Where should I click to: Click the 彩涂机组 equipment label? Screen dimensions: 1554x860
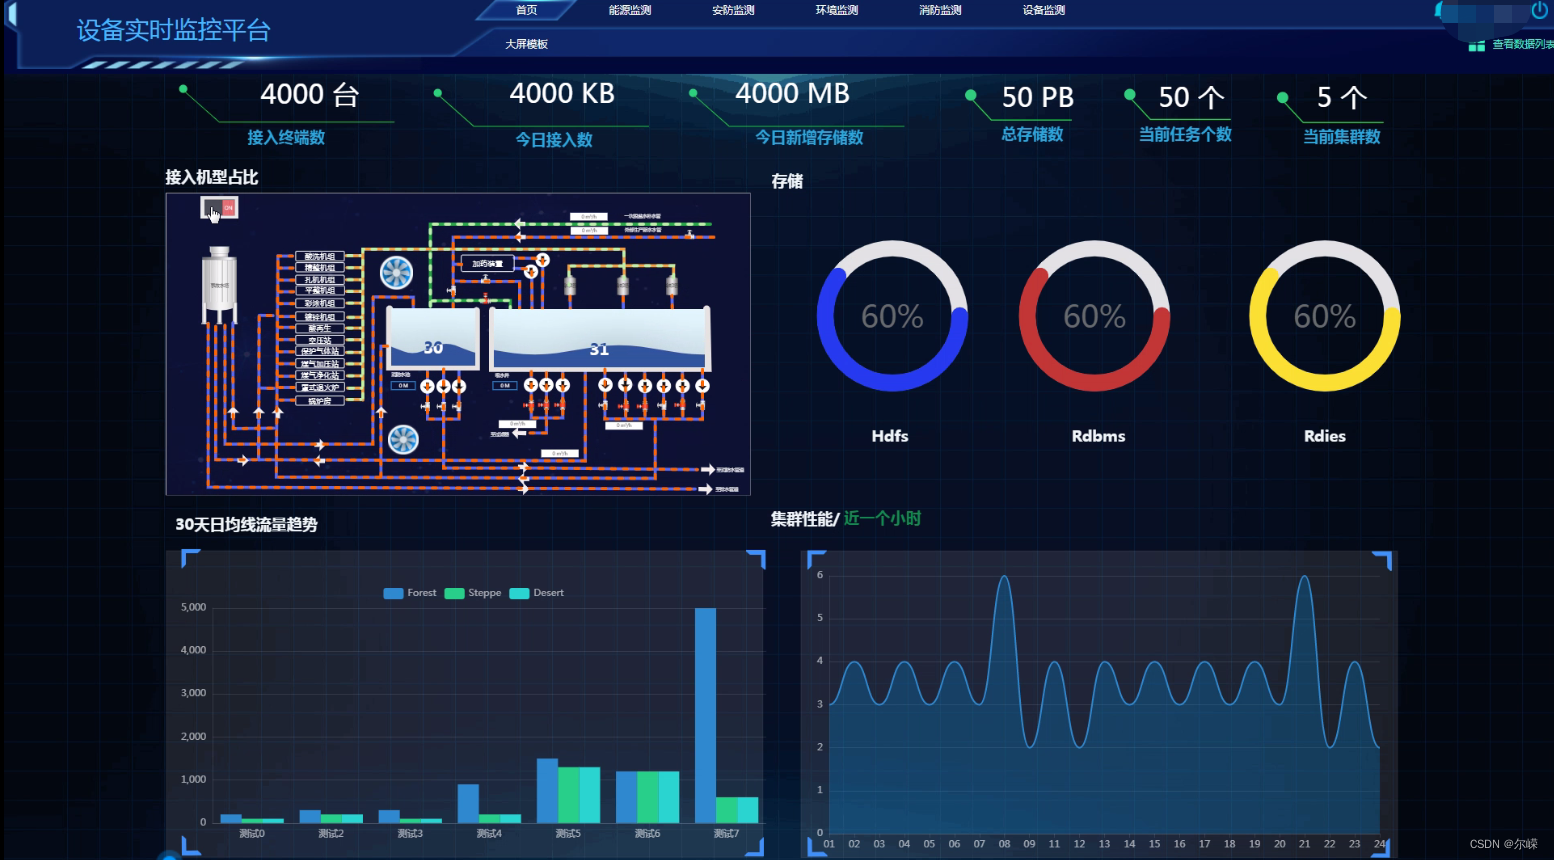[x=320, y=303]
